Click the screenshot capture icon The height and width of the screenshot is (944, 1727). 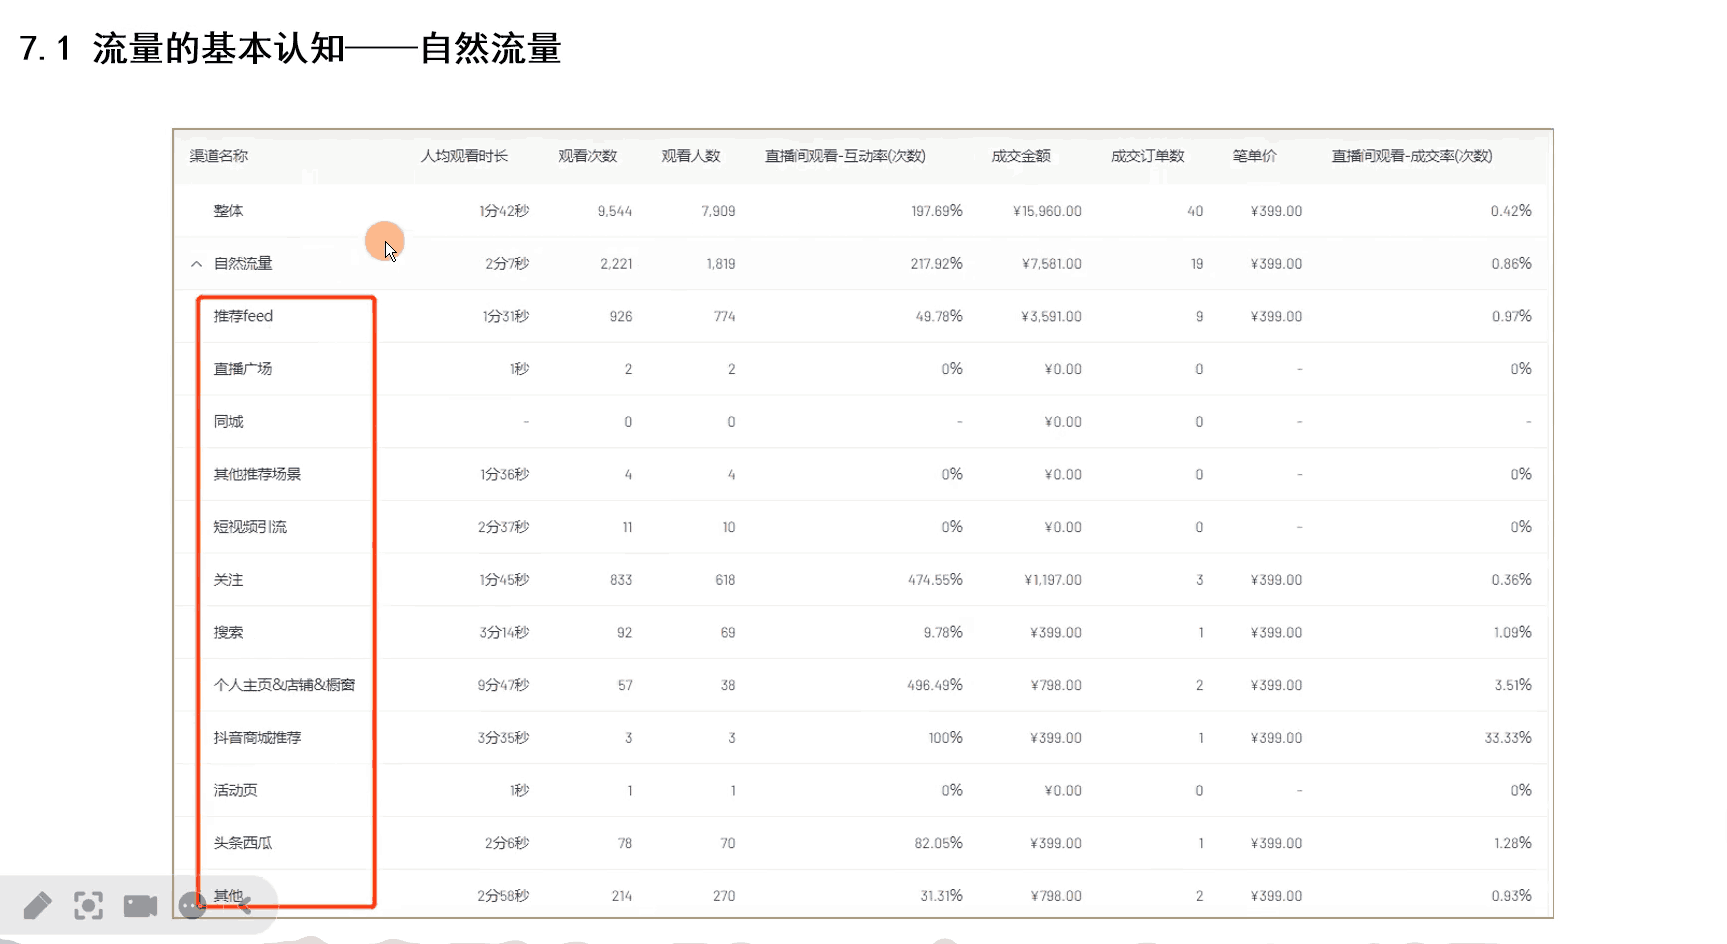pos(88,906)
